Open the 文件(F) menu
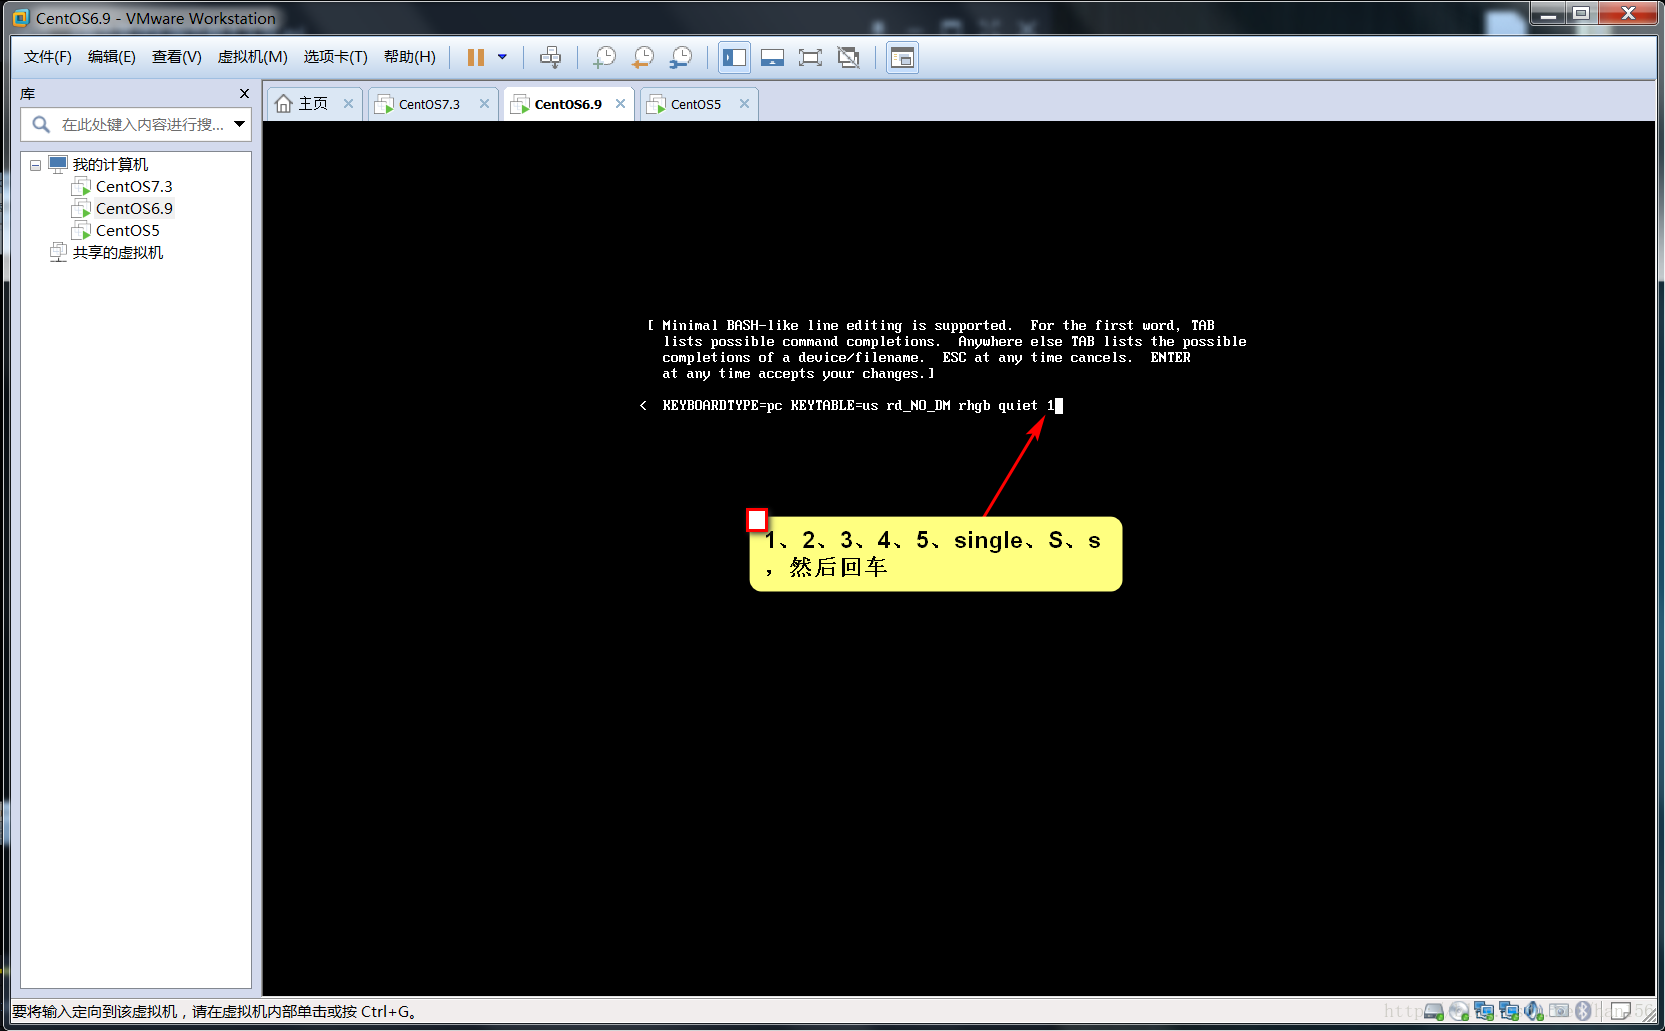 48,57
